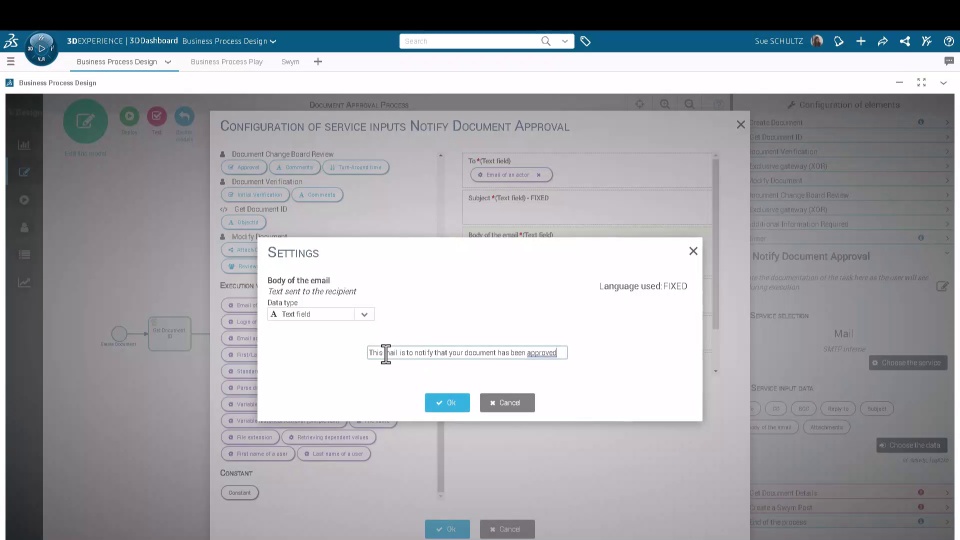Click in the top search box
Image resolution: width=960 pixels, height=540 pixels.
(468, 41)
